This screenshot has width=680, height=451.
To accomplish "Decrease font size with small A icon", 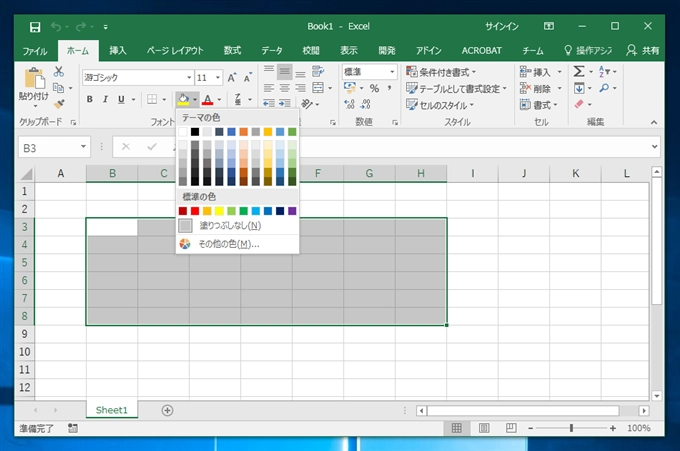I will click(247, 78).
